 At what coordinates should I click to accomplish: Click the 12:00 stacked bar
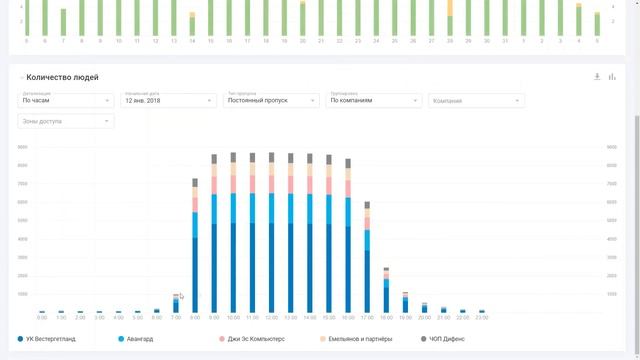(271, 232)
